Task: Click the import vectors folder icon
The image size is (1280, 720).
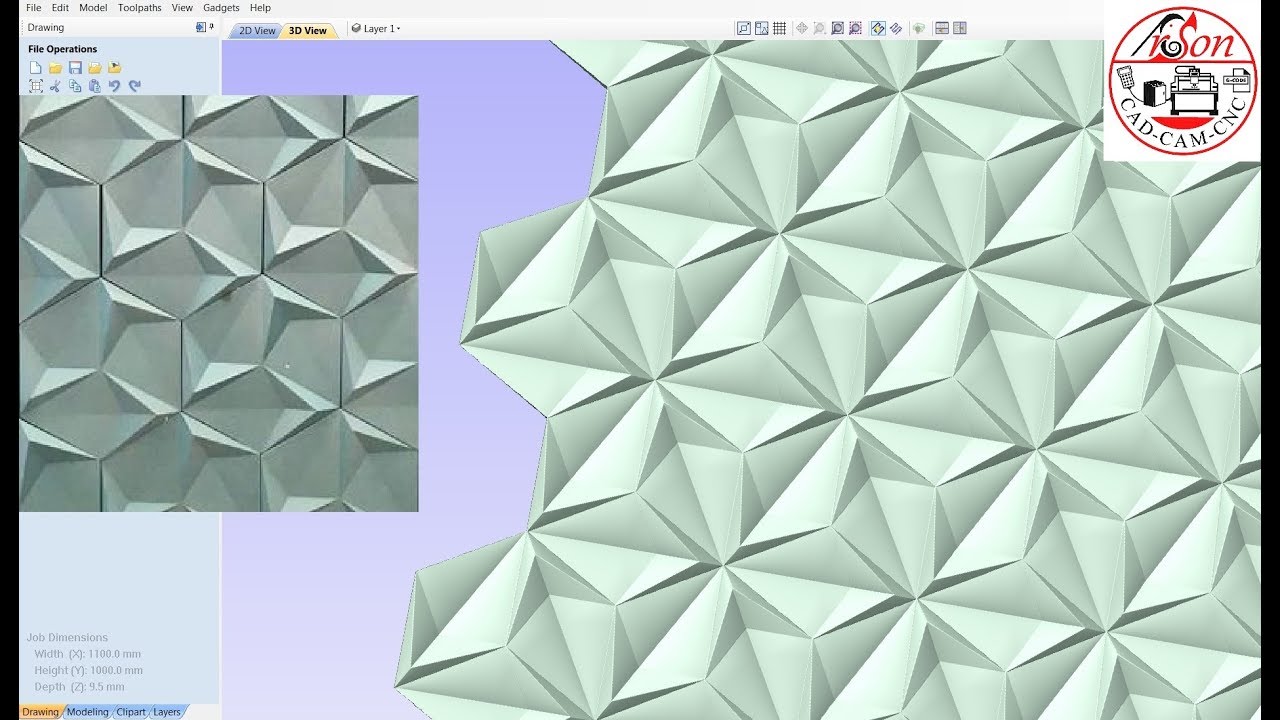Action: coord(95,67)
